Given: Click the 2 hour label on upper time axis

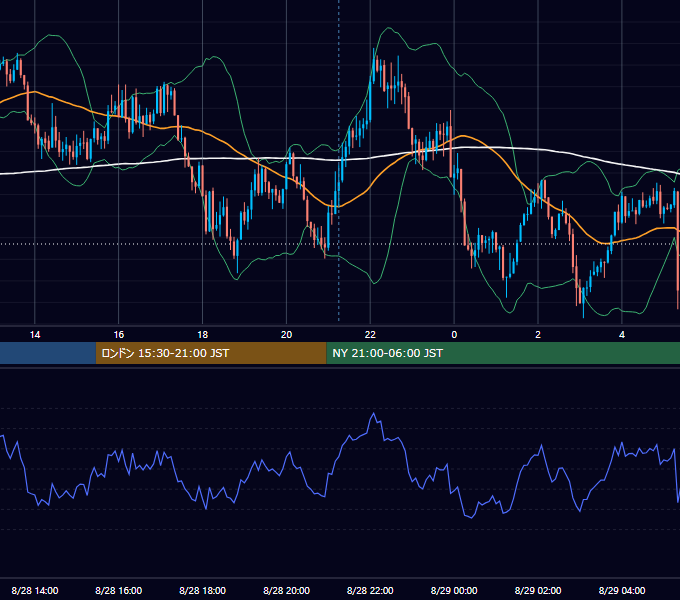Looking at the screenshot, I should tap(538, 335).
